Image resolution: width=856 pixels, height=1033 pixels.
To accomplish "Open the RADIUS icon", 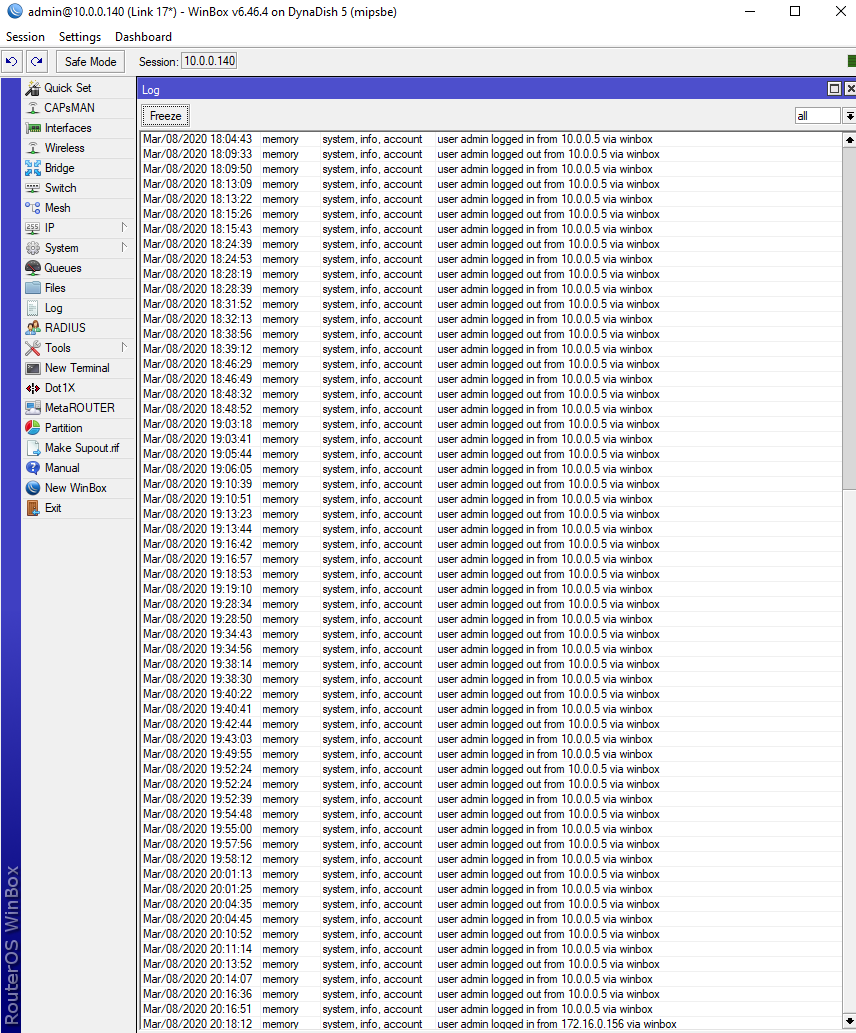I will coord(33,328).
